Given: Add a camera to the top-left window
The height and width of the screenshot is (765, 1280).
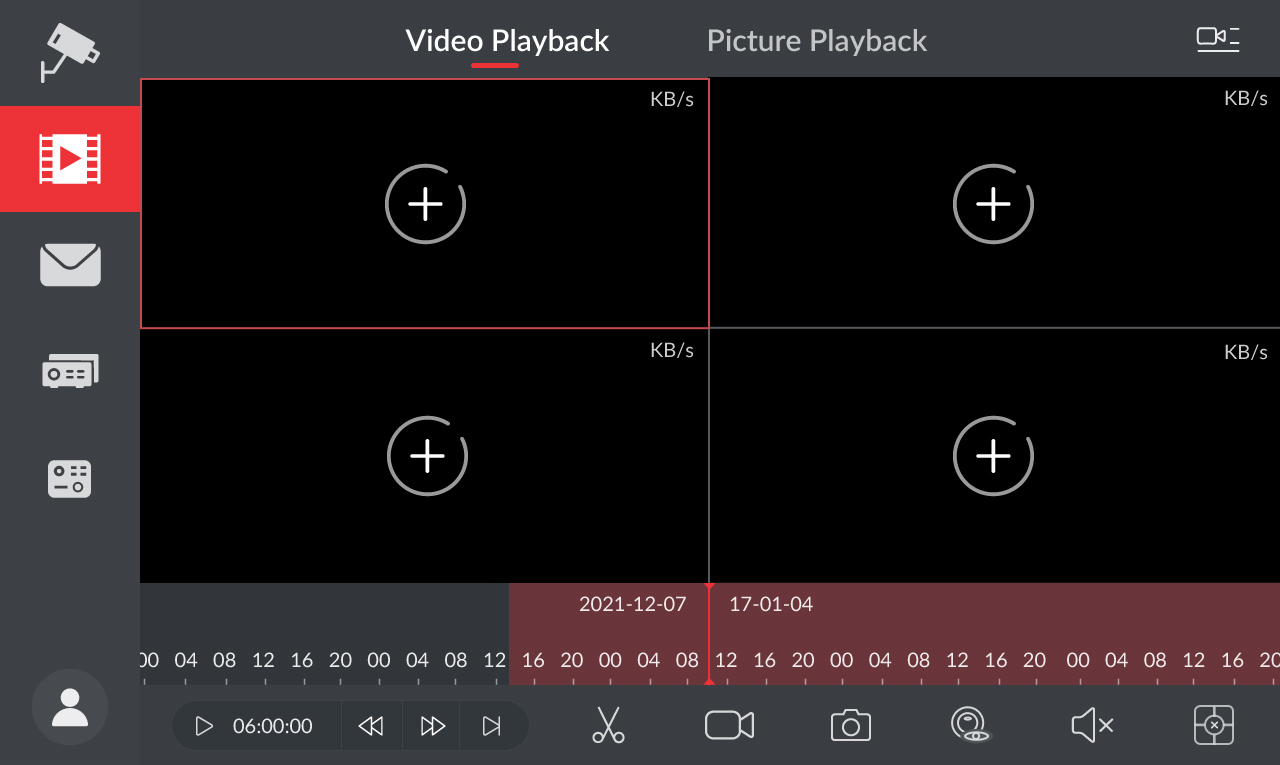Looking at the screenshot, I should pyautogui.click(x=425, y=204).
